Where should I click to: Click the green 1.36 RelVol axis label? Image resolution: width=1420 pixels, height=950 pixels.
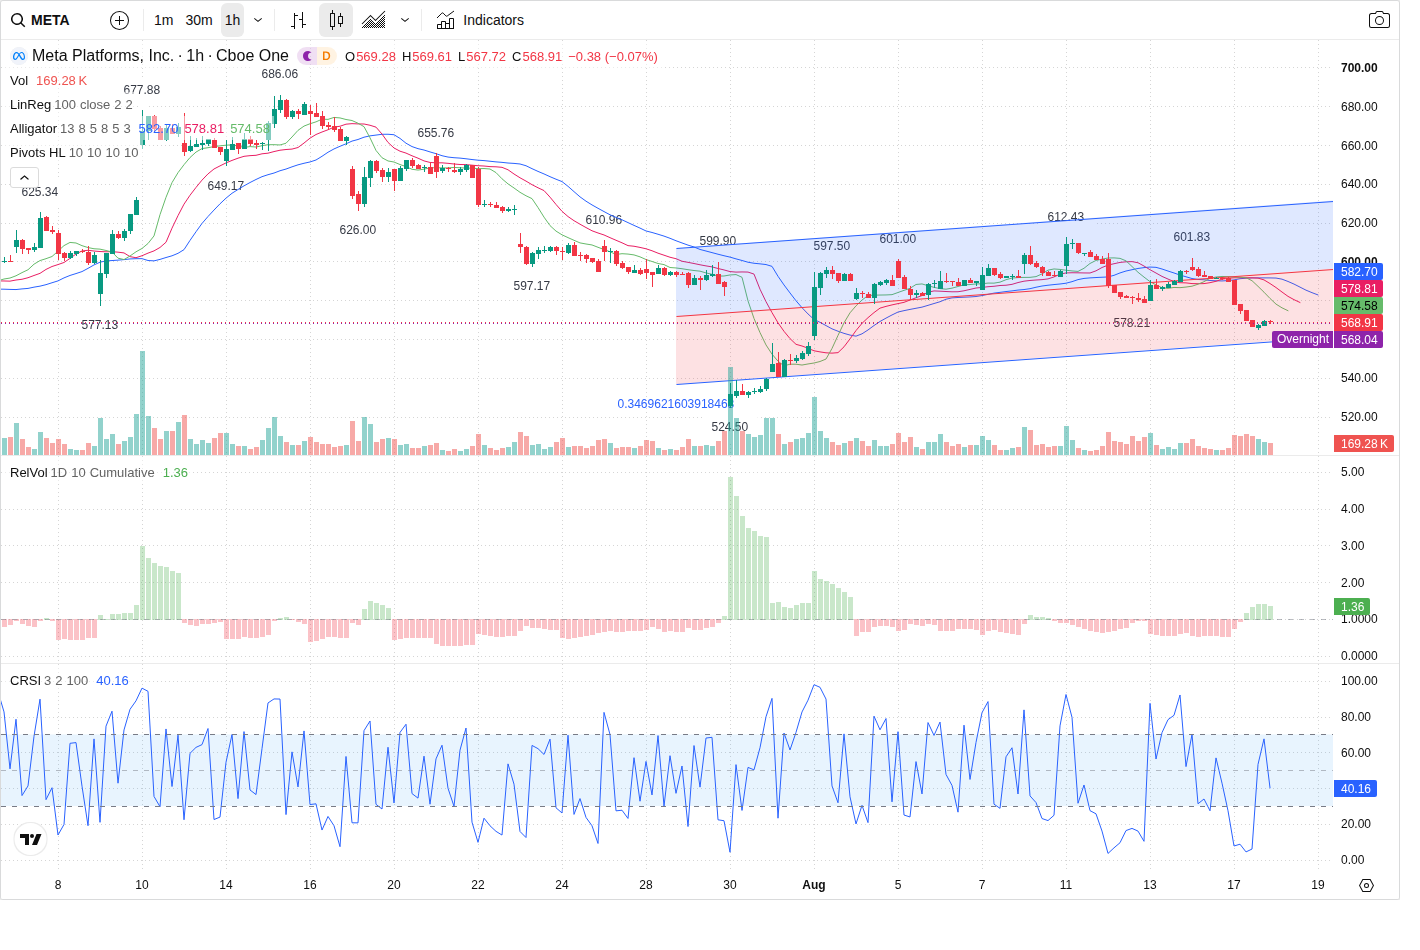pos(1352,607)
